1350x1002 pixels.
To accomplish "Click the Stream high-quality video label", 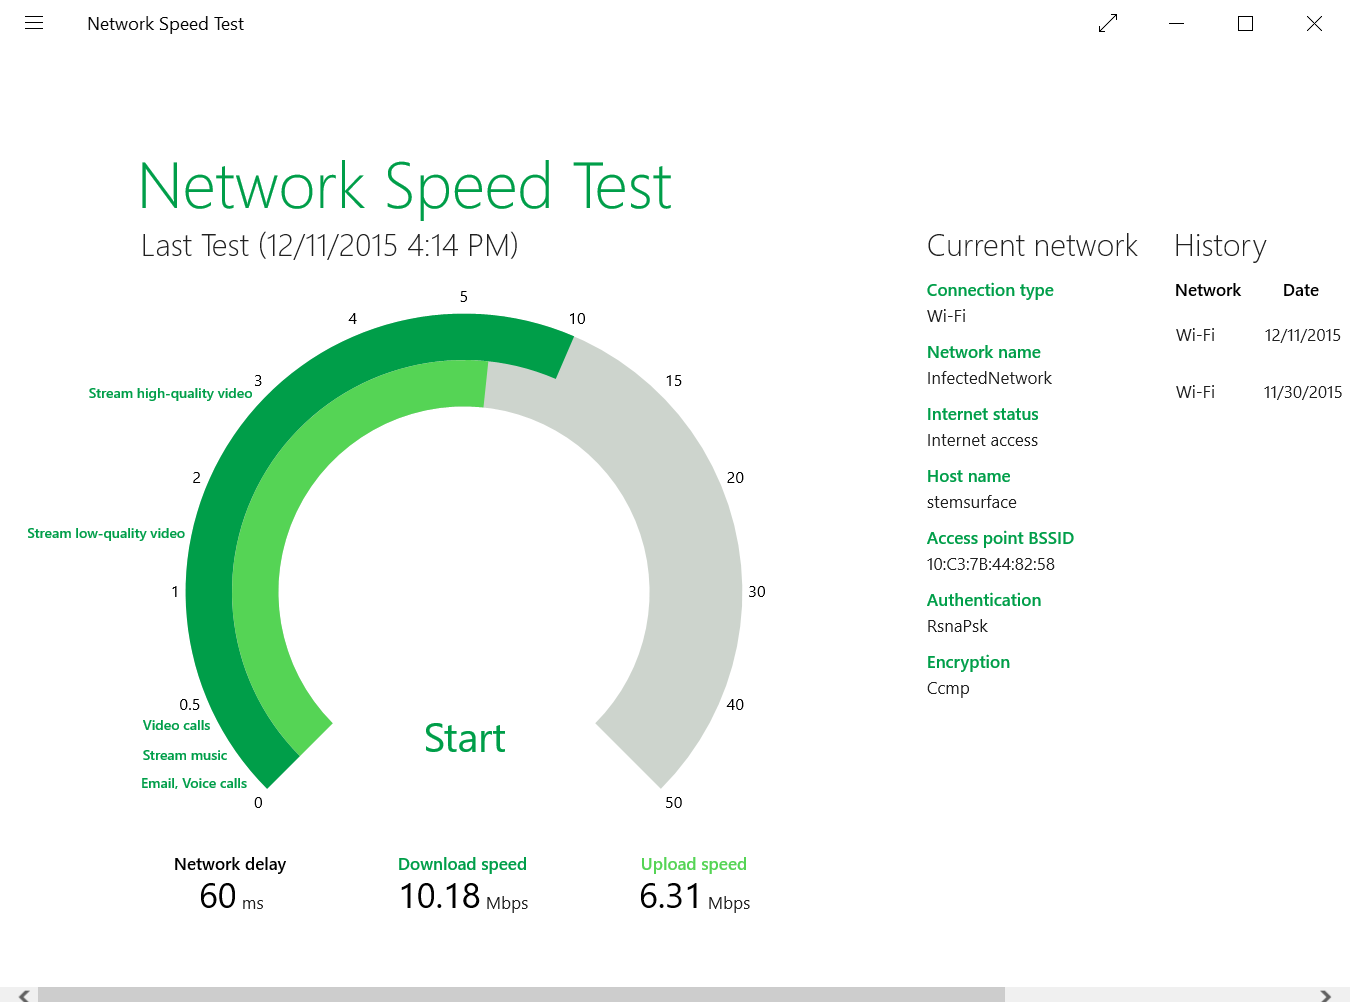I will (x=170, y=393).
